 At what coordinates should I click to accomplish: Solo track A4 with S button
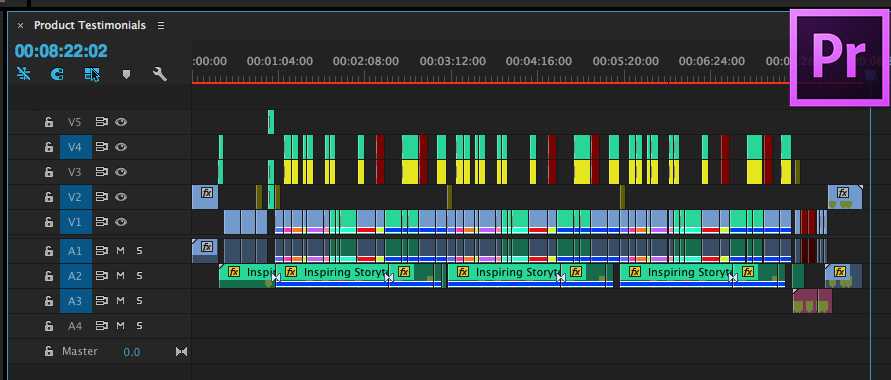[139, 326]
